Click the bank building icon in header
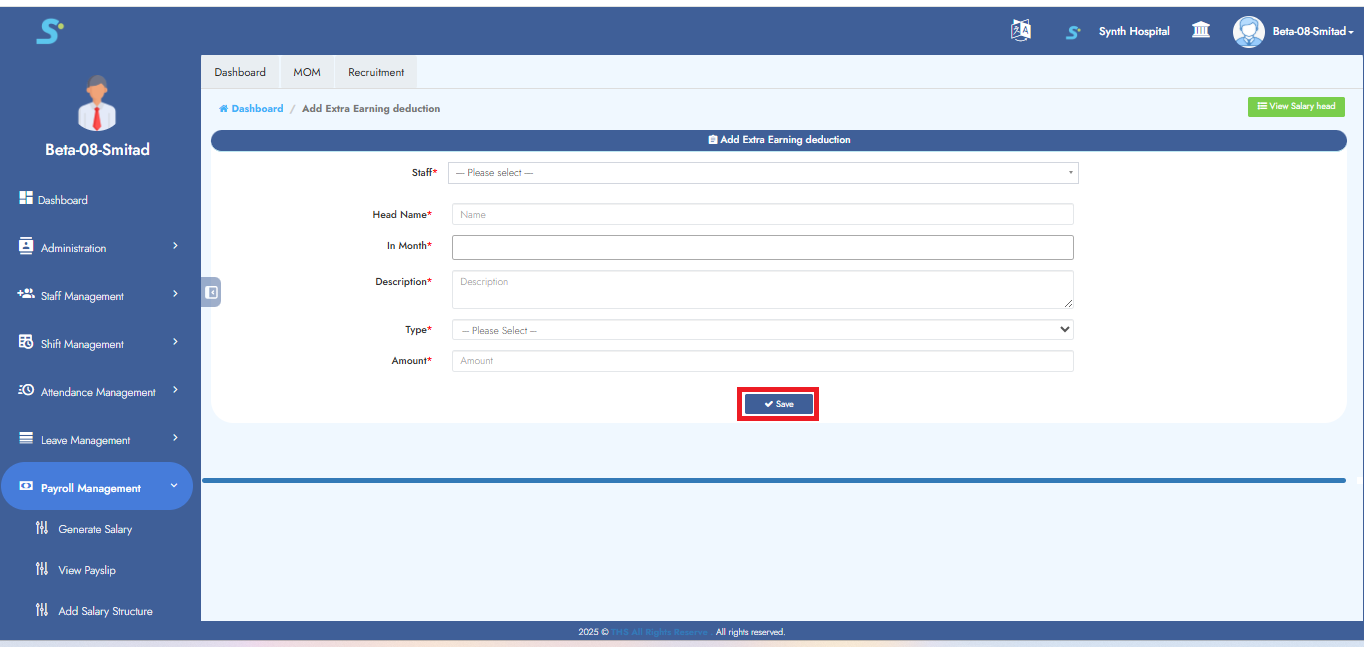This screenshot has height=647, width=1364. [x=1201, y=31]
